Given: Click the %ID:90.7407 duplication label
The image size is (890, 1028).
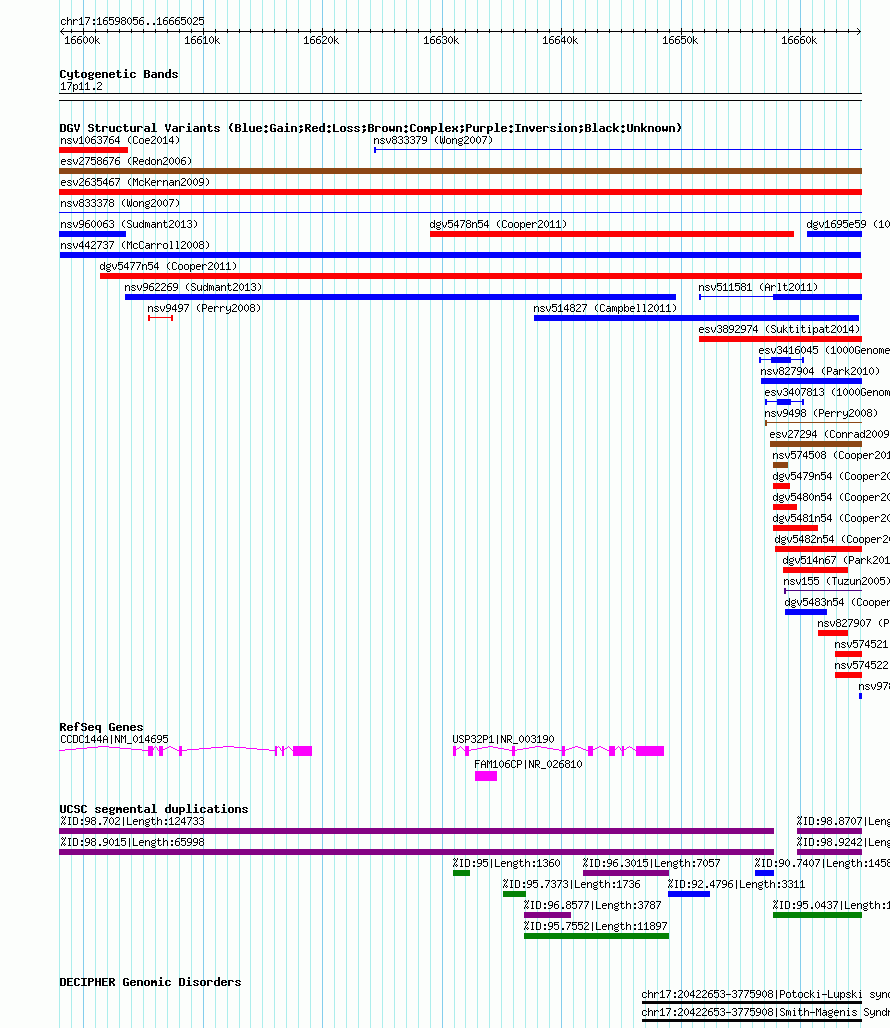Looking at the screenshot, I should coord(822,863).
